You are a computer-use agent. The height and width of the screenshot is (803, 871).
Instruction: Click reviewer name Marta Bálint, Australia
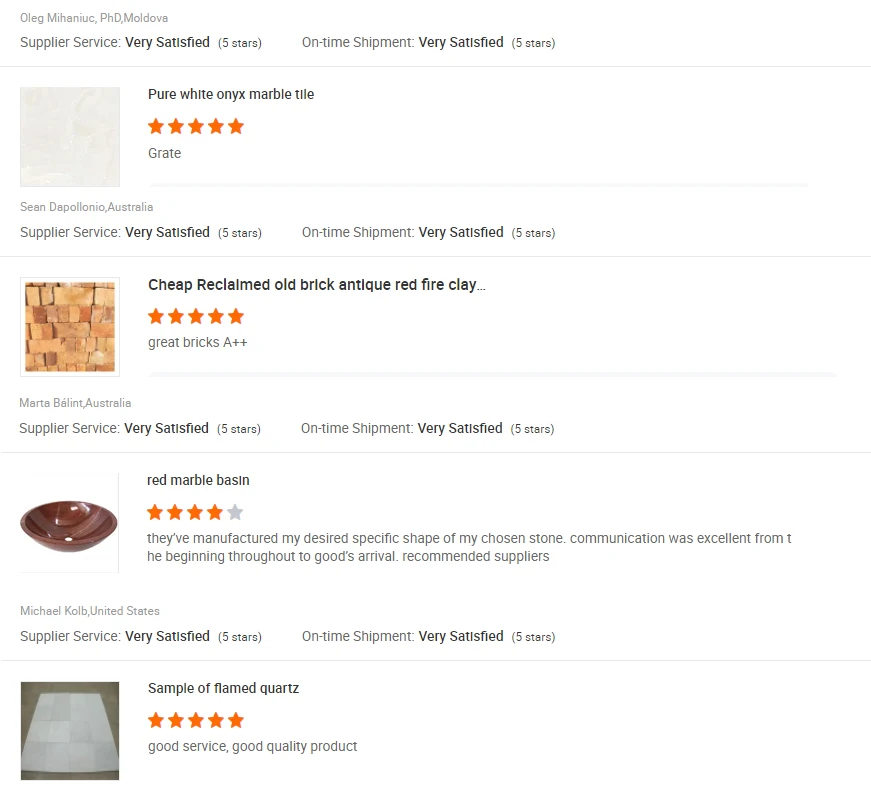click(75, 403)
